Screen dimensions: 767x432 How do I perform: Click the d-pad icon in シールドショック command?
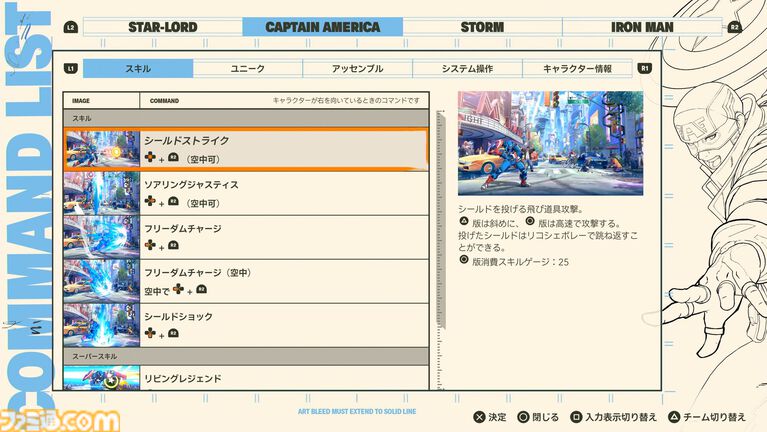[150, 333]
